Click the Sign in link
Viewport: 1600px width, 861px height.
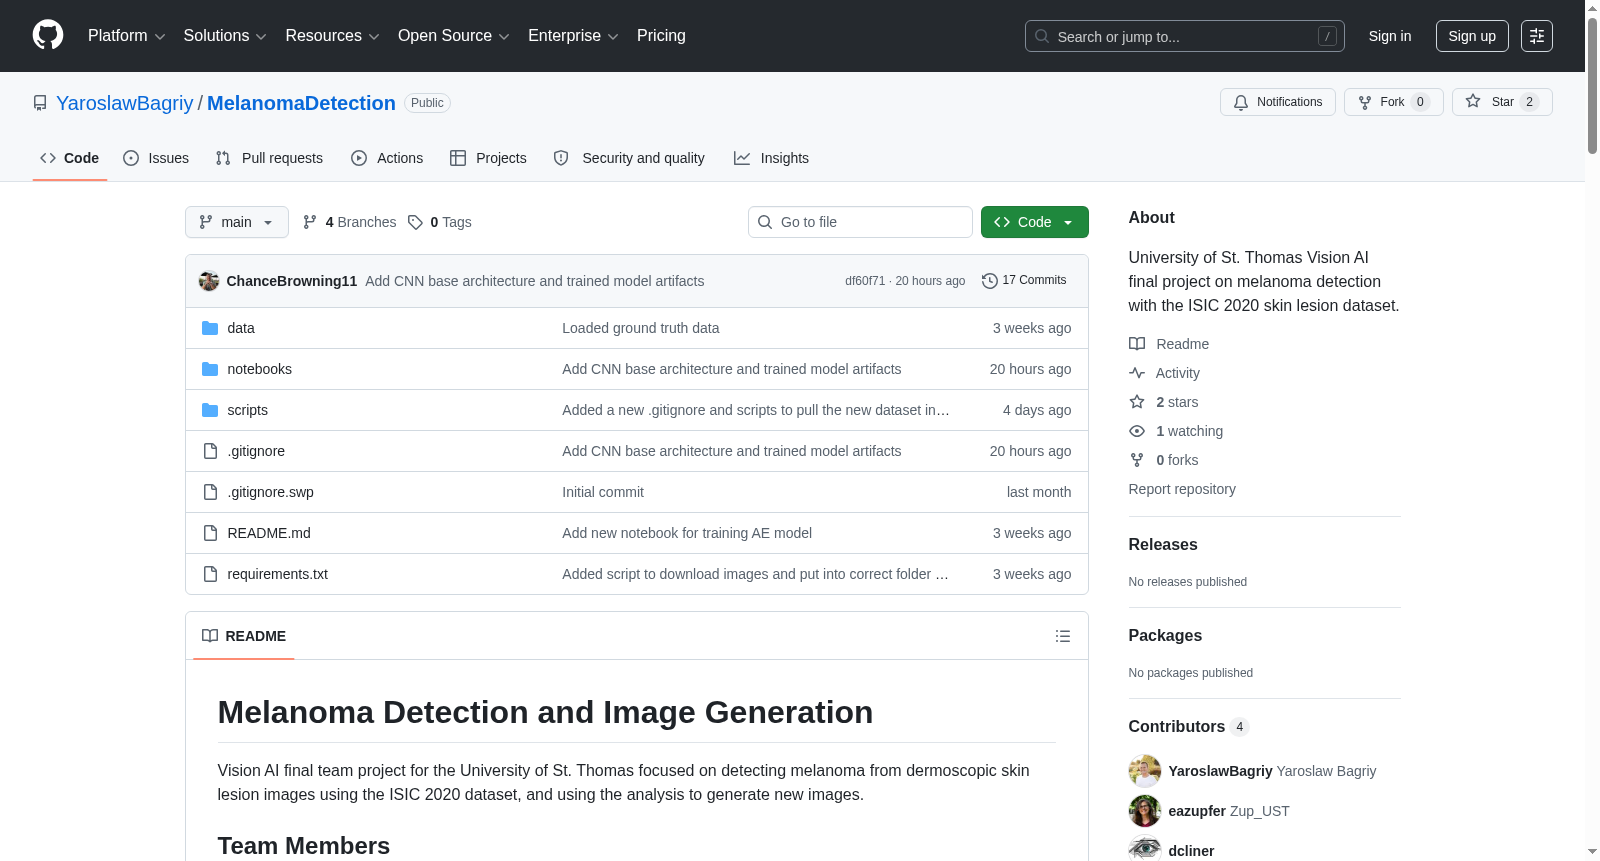click(1390, 36)
